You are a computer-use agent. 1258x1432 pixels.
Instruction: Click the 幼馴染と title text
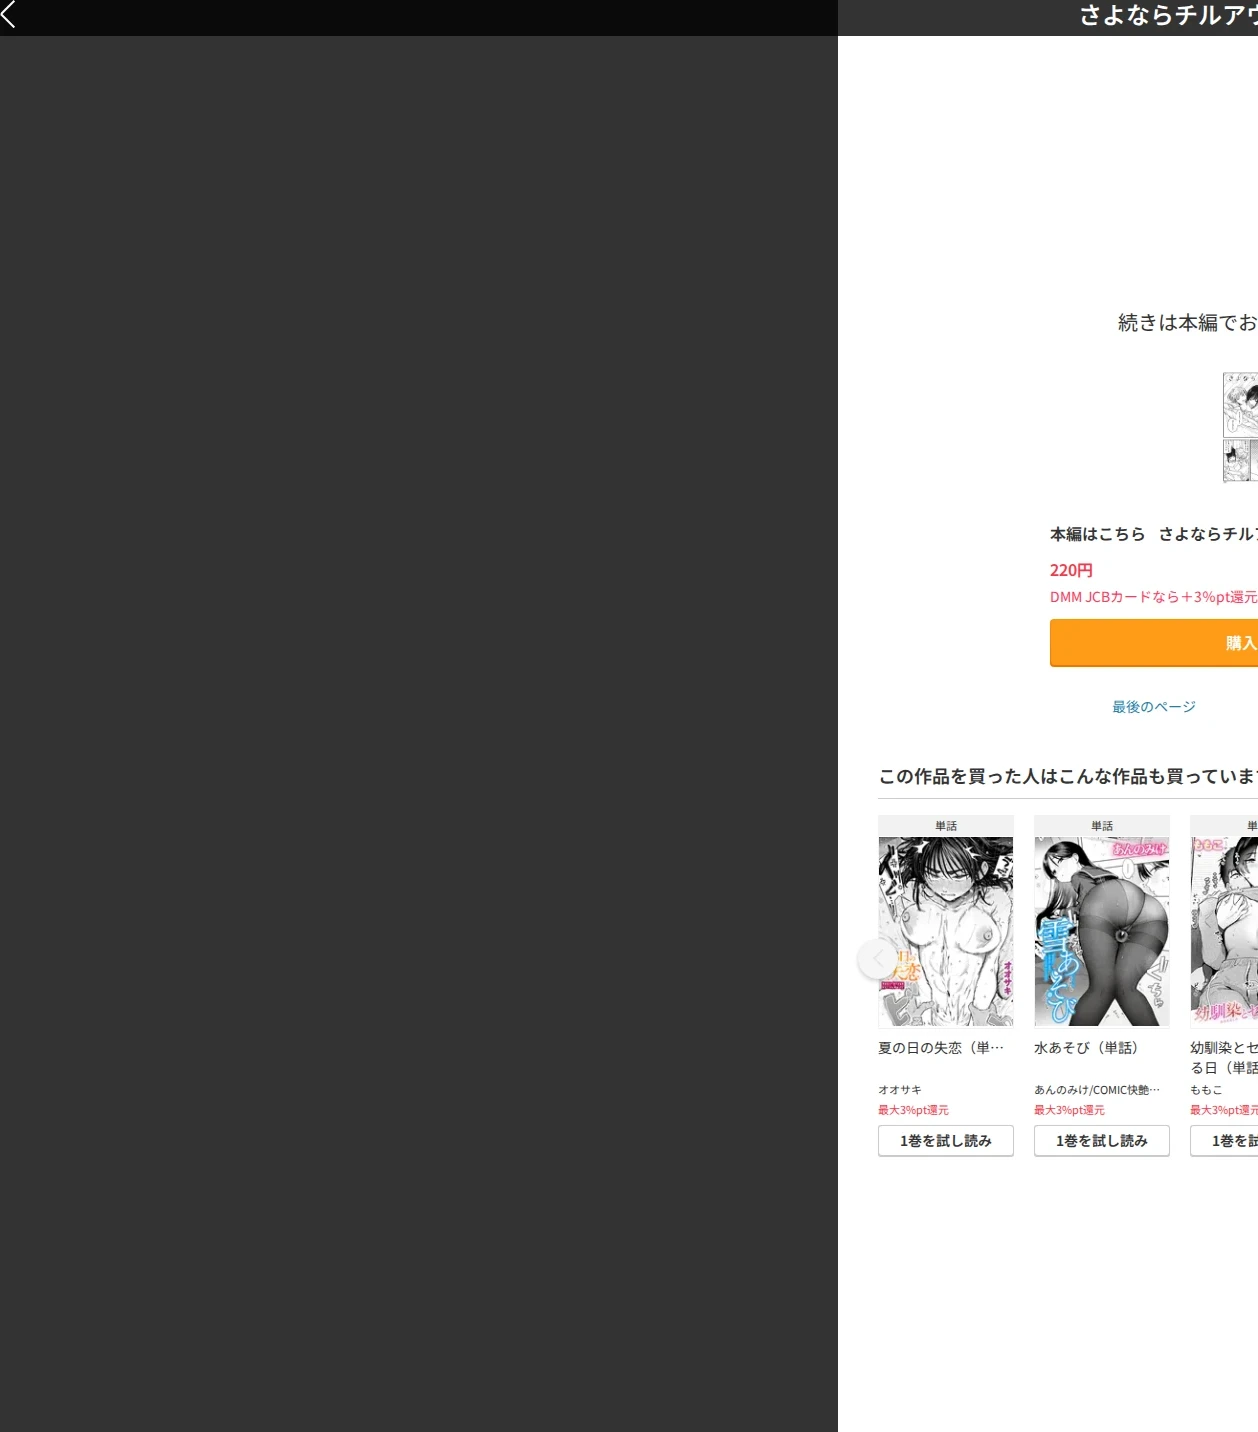click(x=1224, y=1058)
